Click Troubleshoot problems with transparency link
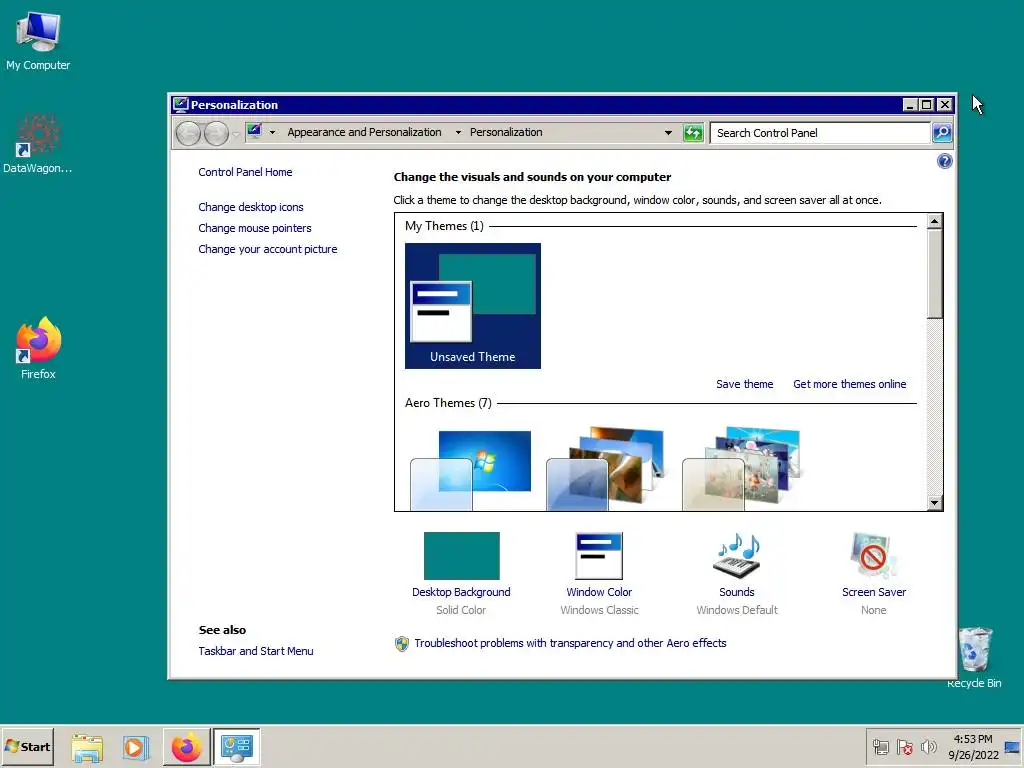The height and width of the screenshot is (768, 1024). point(570,643)
